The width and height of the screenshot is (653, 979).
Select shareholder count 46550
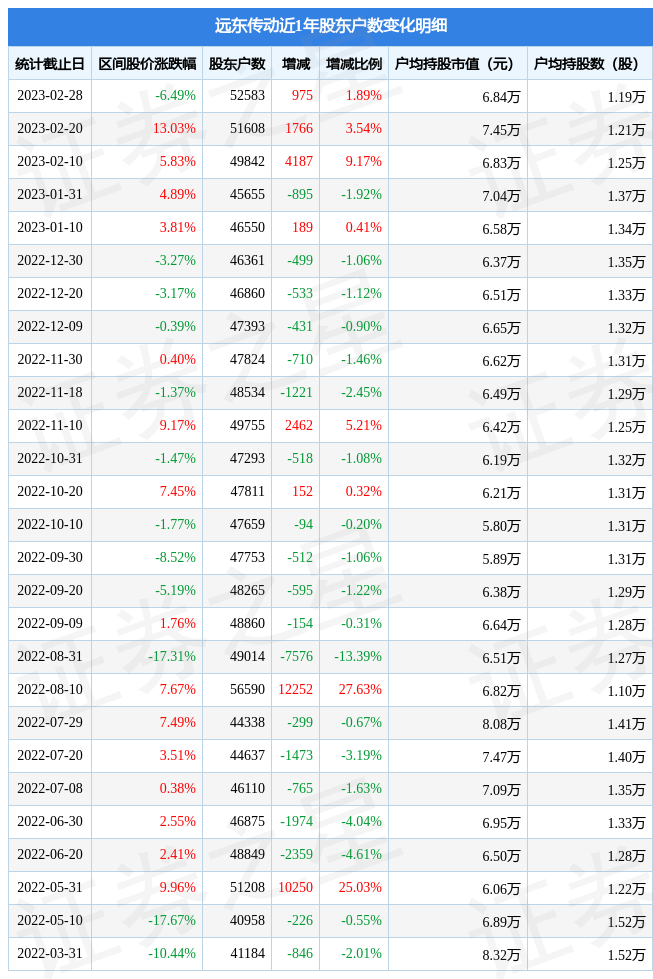(x=247, y=228)
